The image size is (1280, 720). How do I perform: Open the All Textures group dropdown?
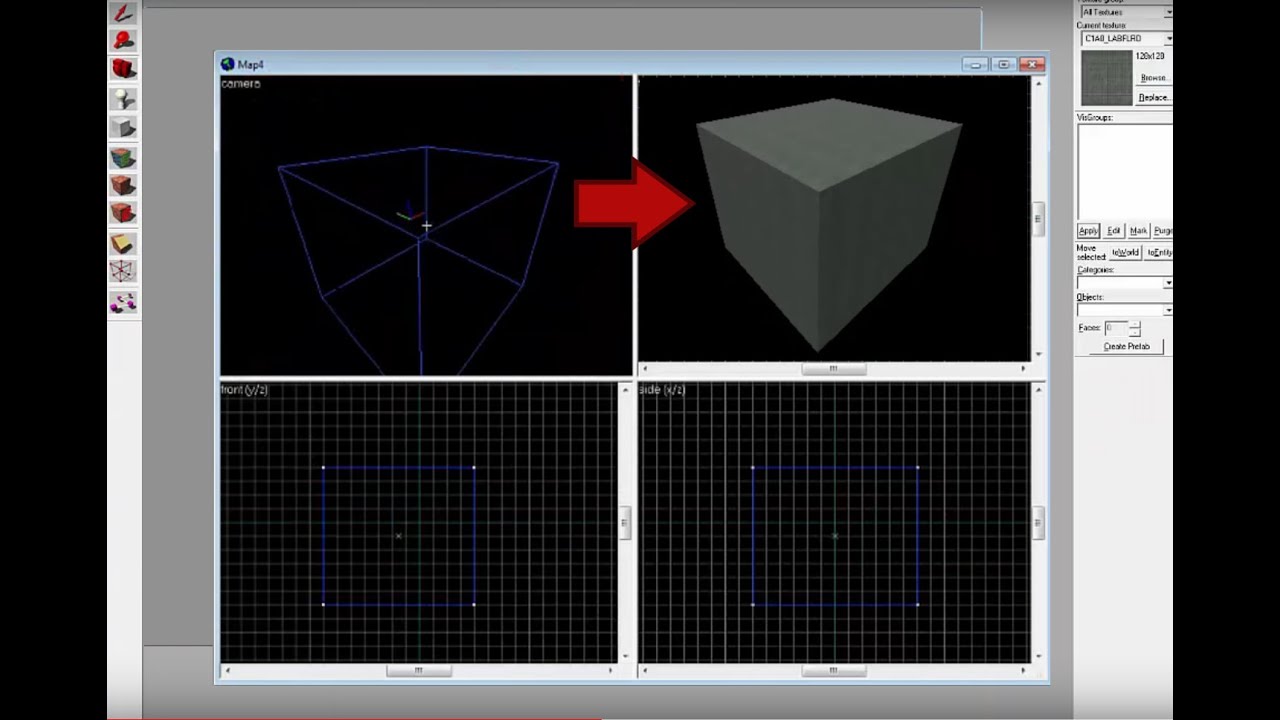(x=1126, y=12)
